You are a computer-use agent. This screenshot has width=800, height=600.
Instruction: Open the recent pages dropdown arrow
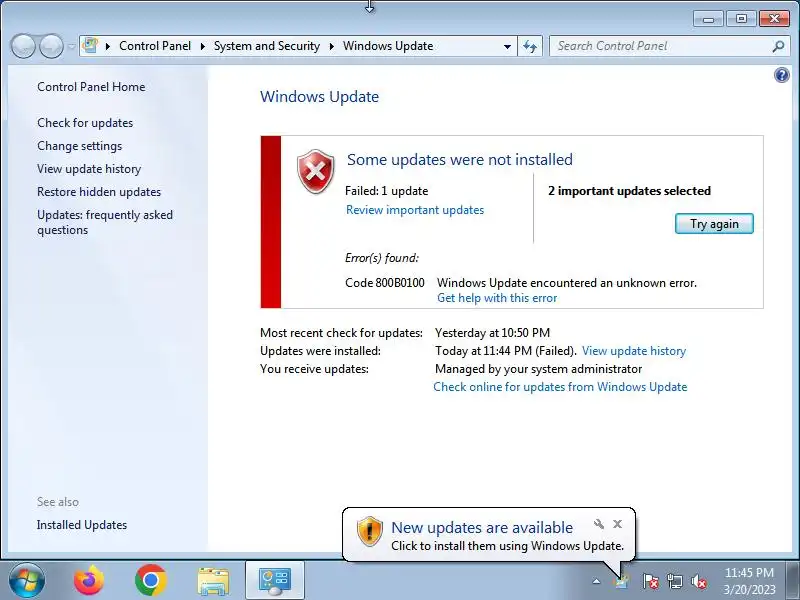click(x=71, y=46)
